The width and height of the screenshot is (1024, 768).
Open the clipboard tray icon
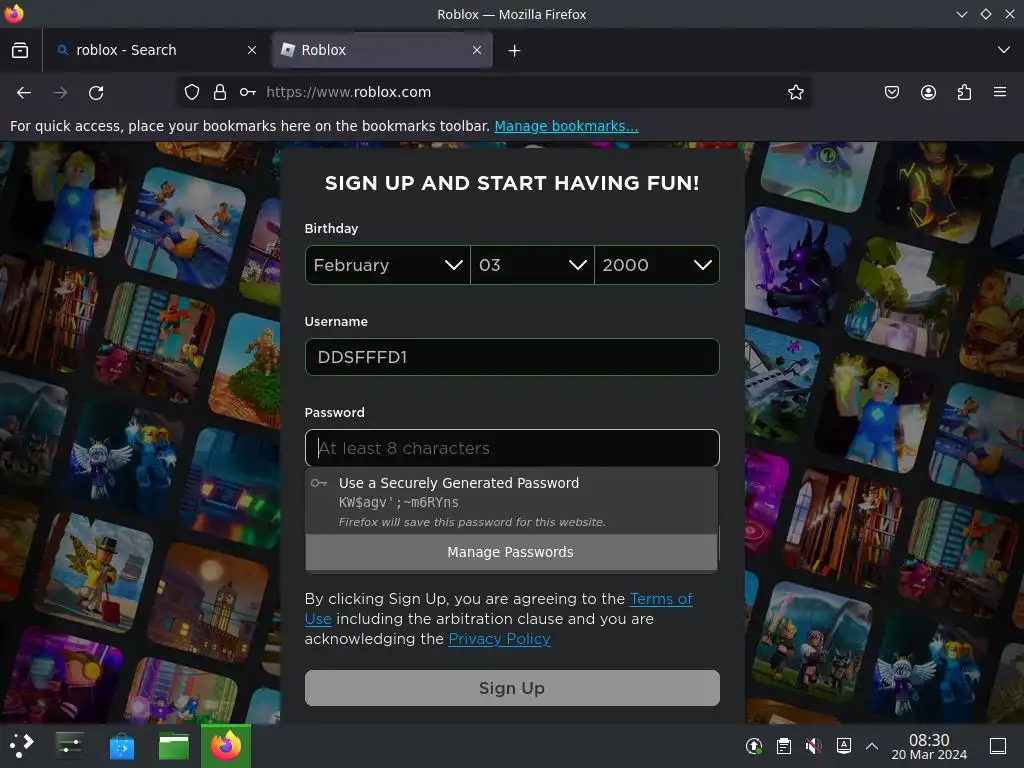pyautogui.click(x=784, y=746)
